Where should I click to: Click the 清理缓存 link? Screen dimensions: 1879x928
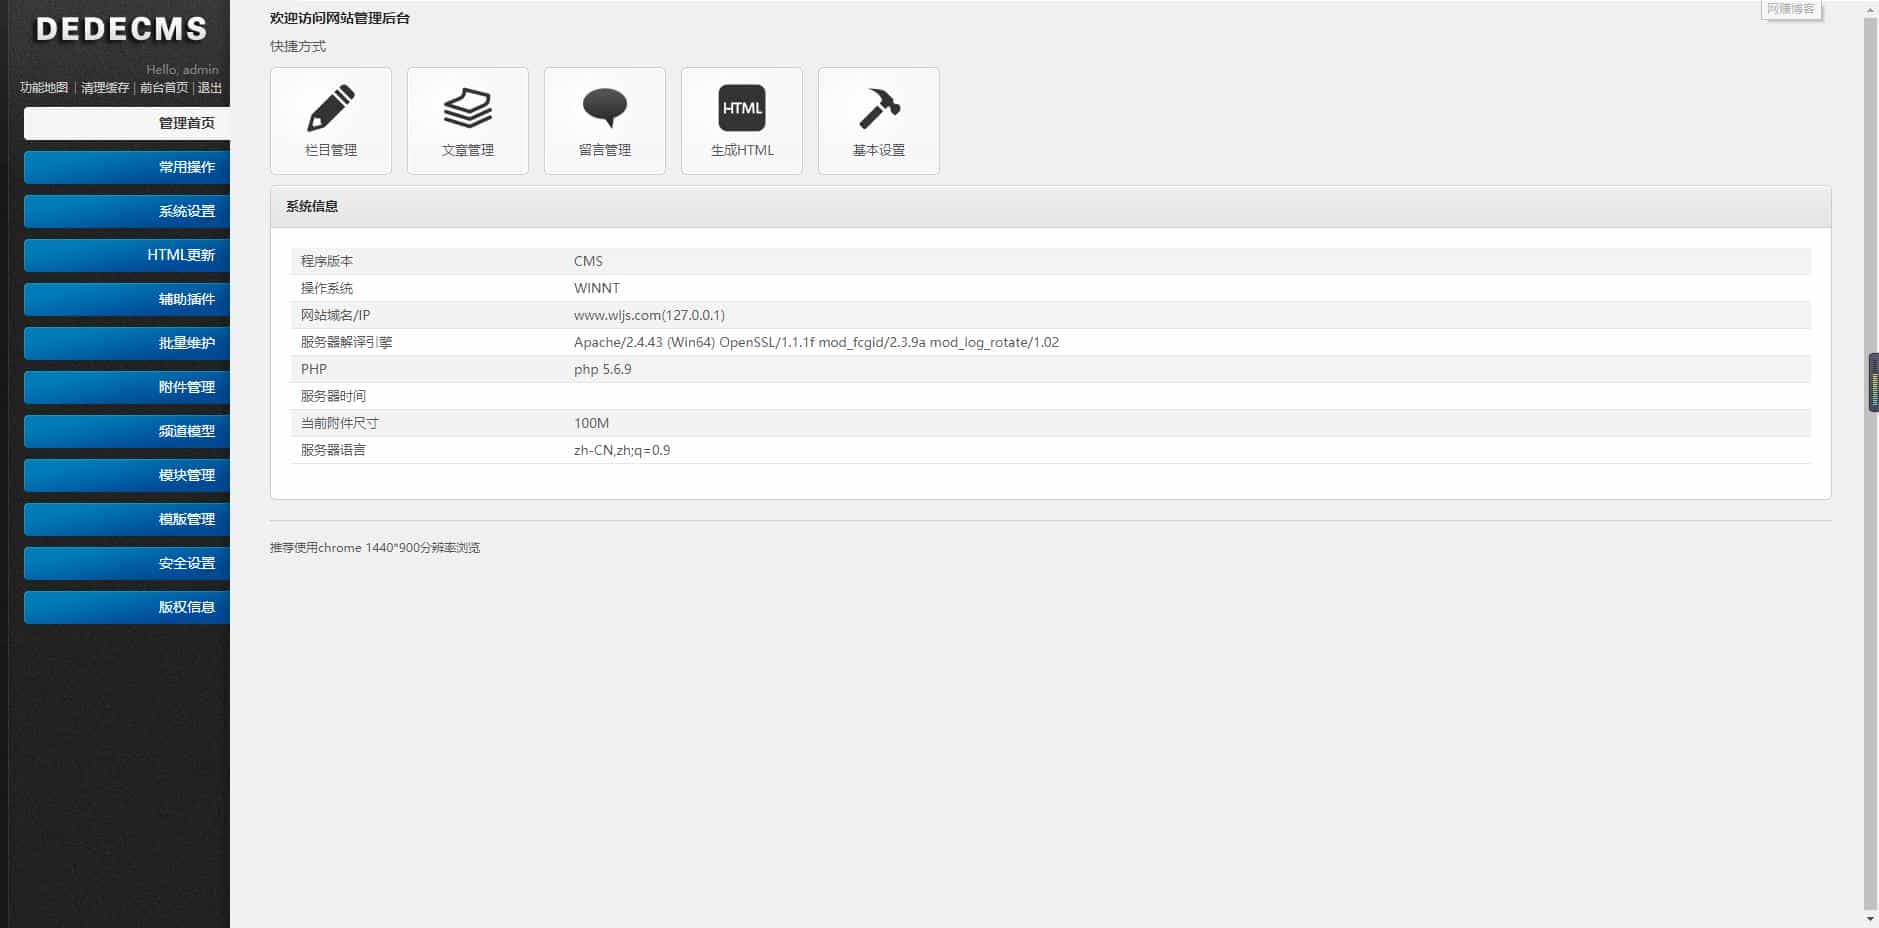click(x=105, y=88)
